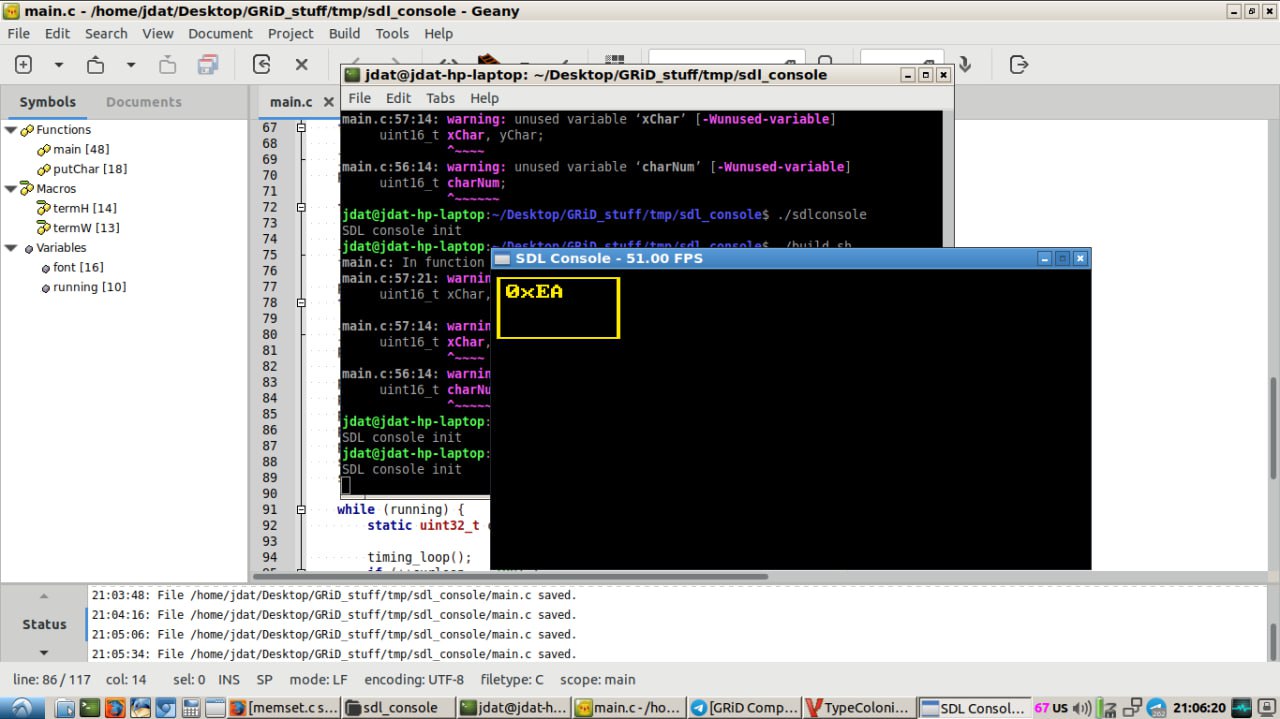This screenshot has height=719, width=1280.
Task: Switch to GRiD Comp Telegram taskbar window
Action: pyautogui.click(x=744, y=708)
